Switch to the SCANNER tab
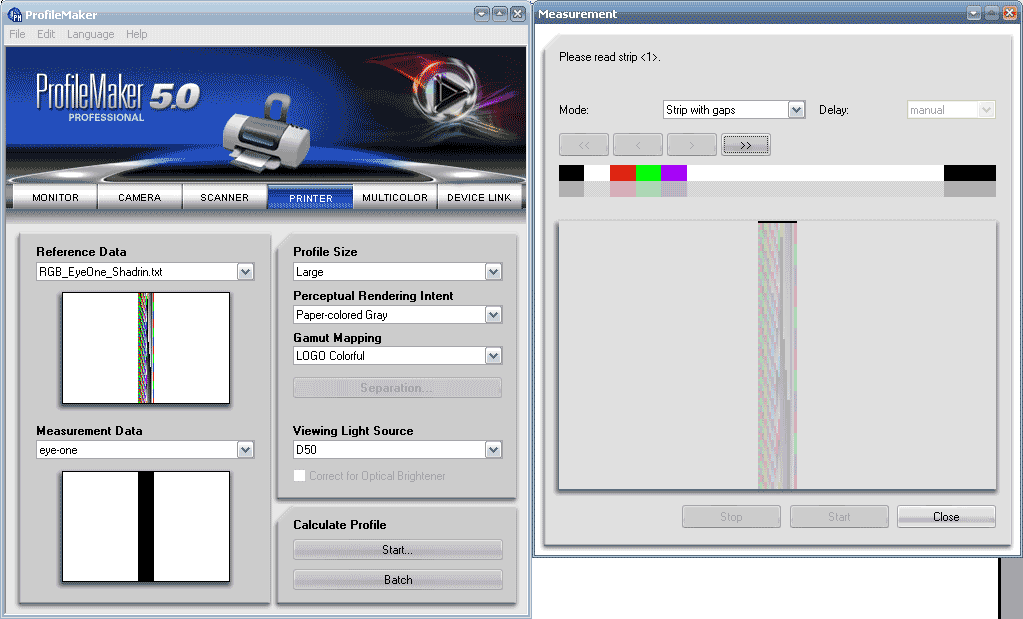Viewport: 1023px width, 619px height. point(224,197)
